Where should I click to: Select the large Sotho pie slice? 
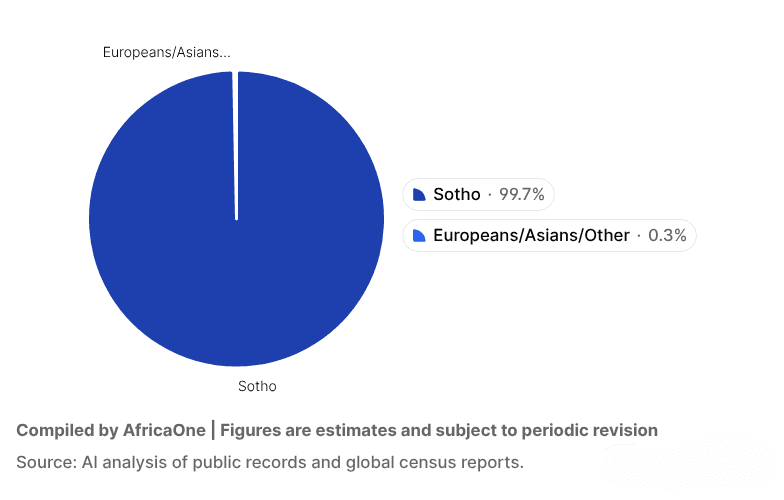[236, 260]
